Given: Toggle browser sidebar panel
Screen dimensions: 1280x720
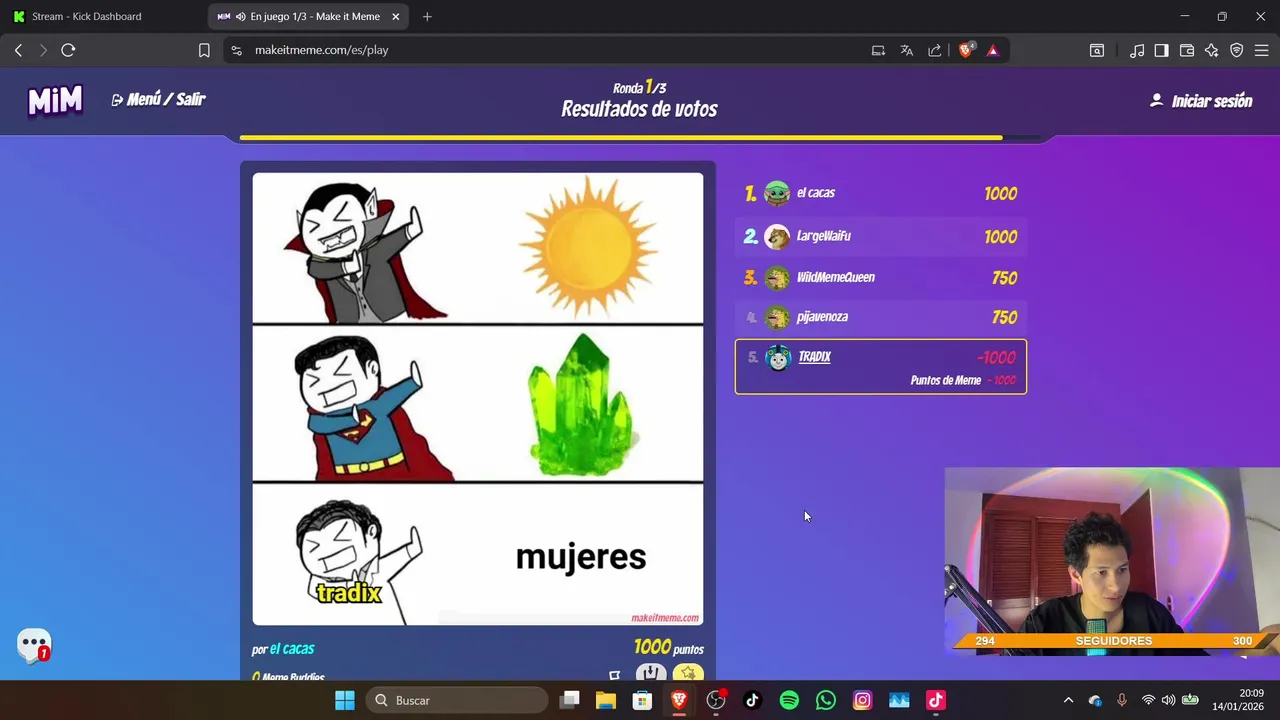Looking at the screenshot, I should click(1161, 50).
